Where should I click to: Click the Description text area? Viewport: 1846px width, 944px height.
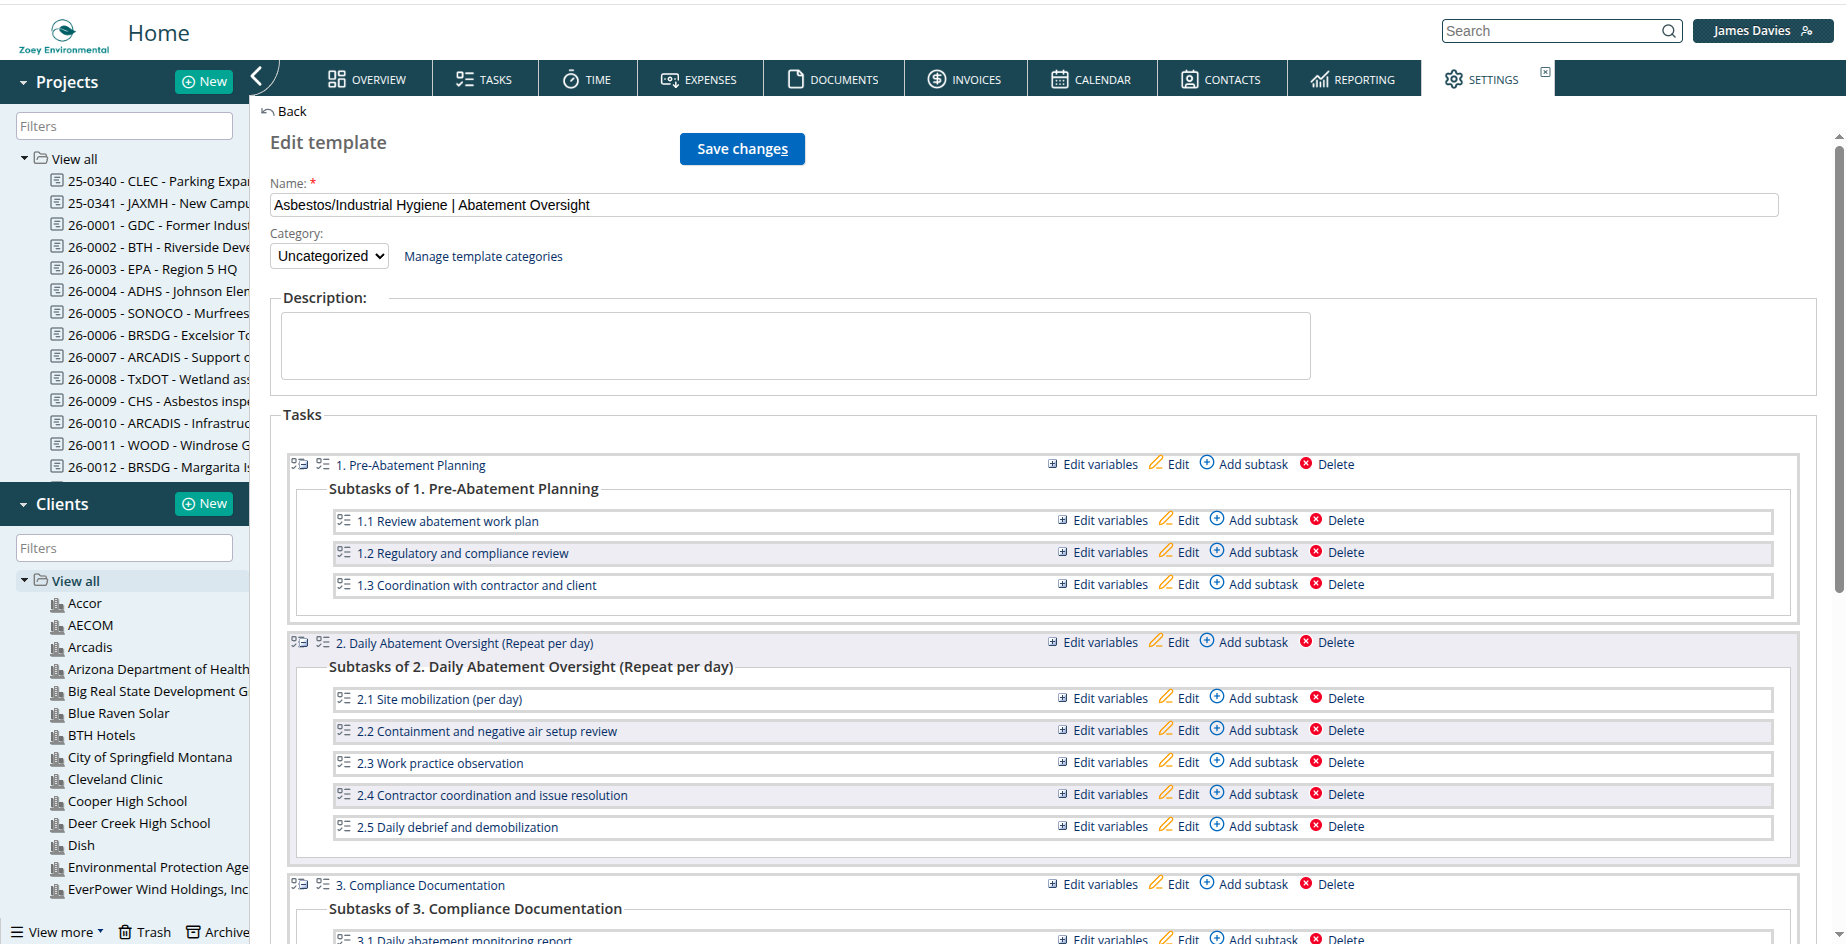(795, 346)
